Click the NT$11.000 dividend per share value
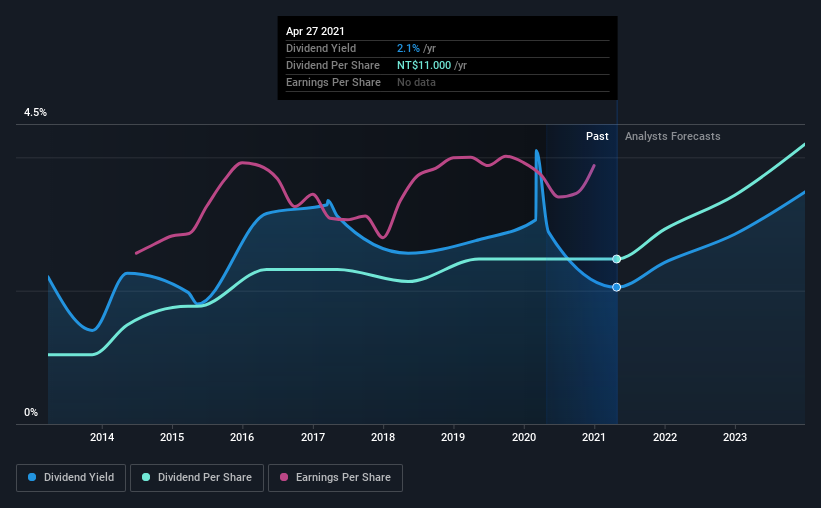The image size is (821, 508). pos(424,65)
